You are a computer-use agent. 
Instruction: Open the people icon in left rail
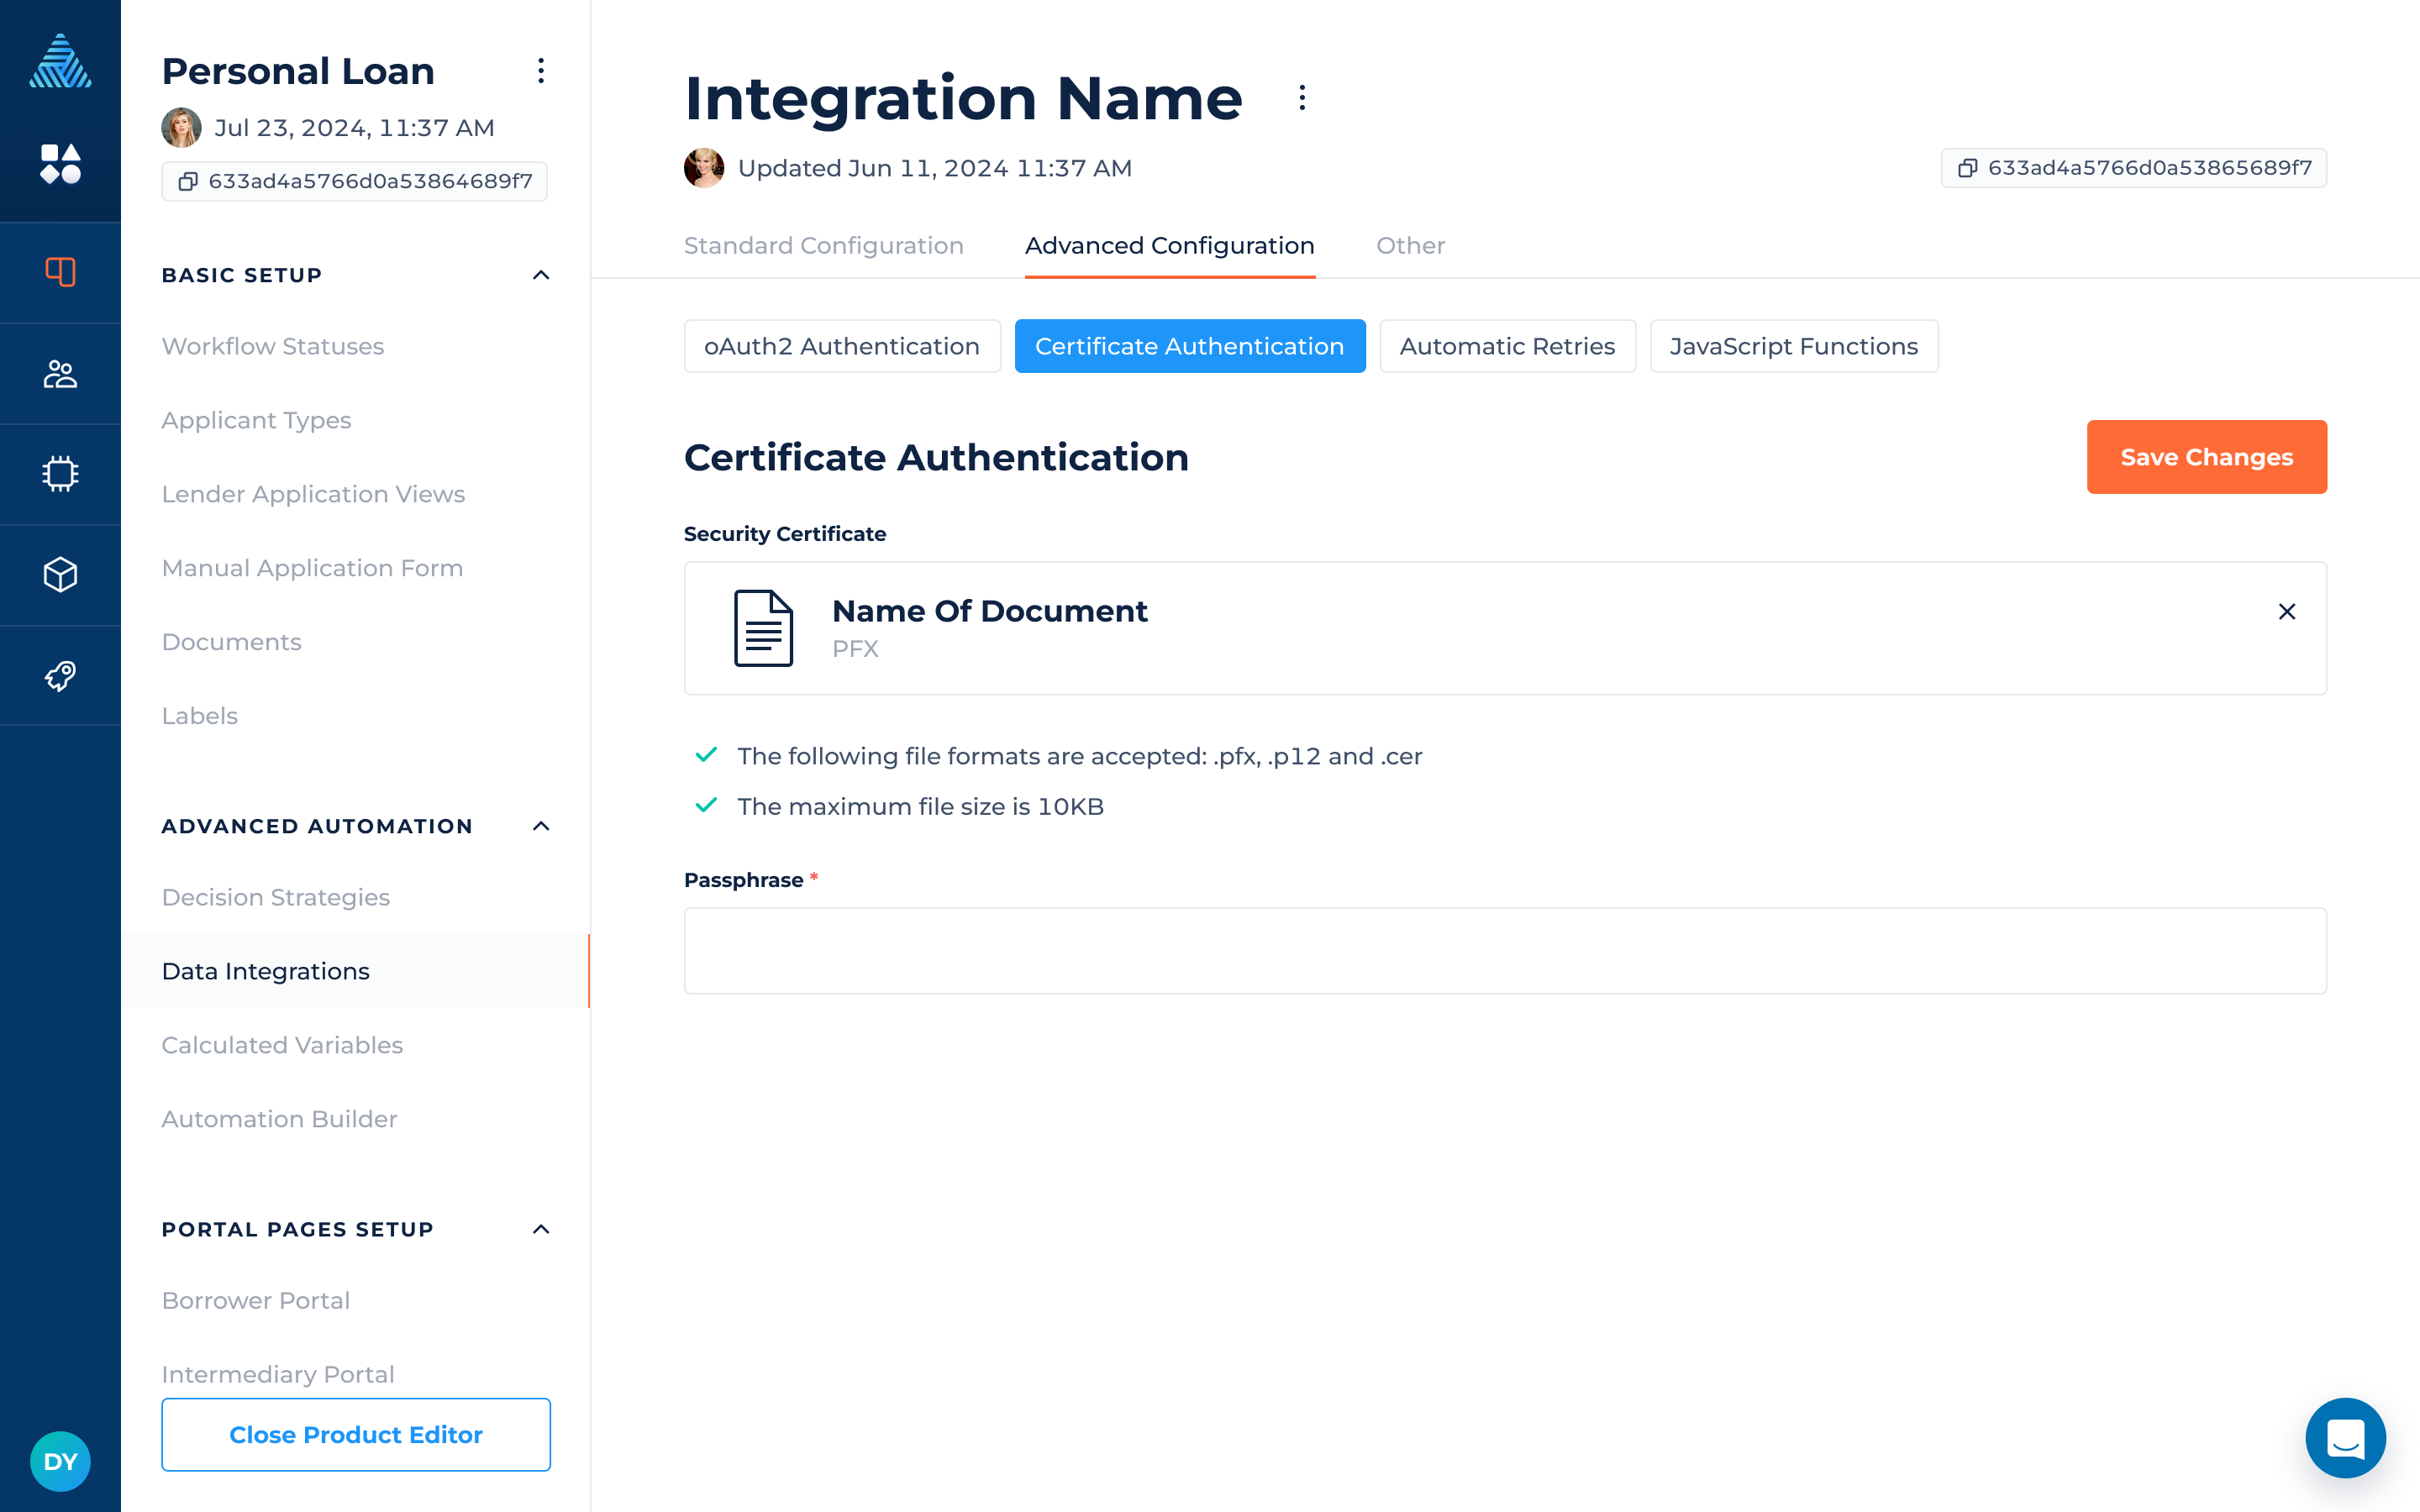point(60,374)
